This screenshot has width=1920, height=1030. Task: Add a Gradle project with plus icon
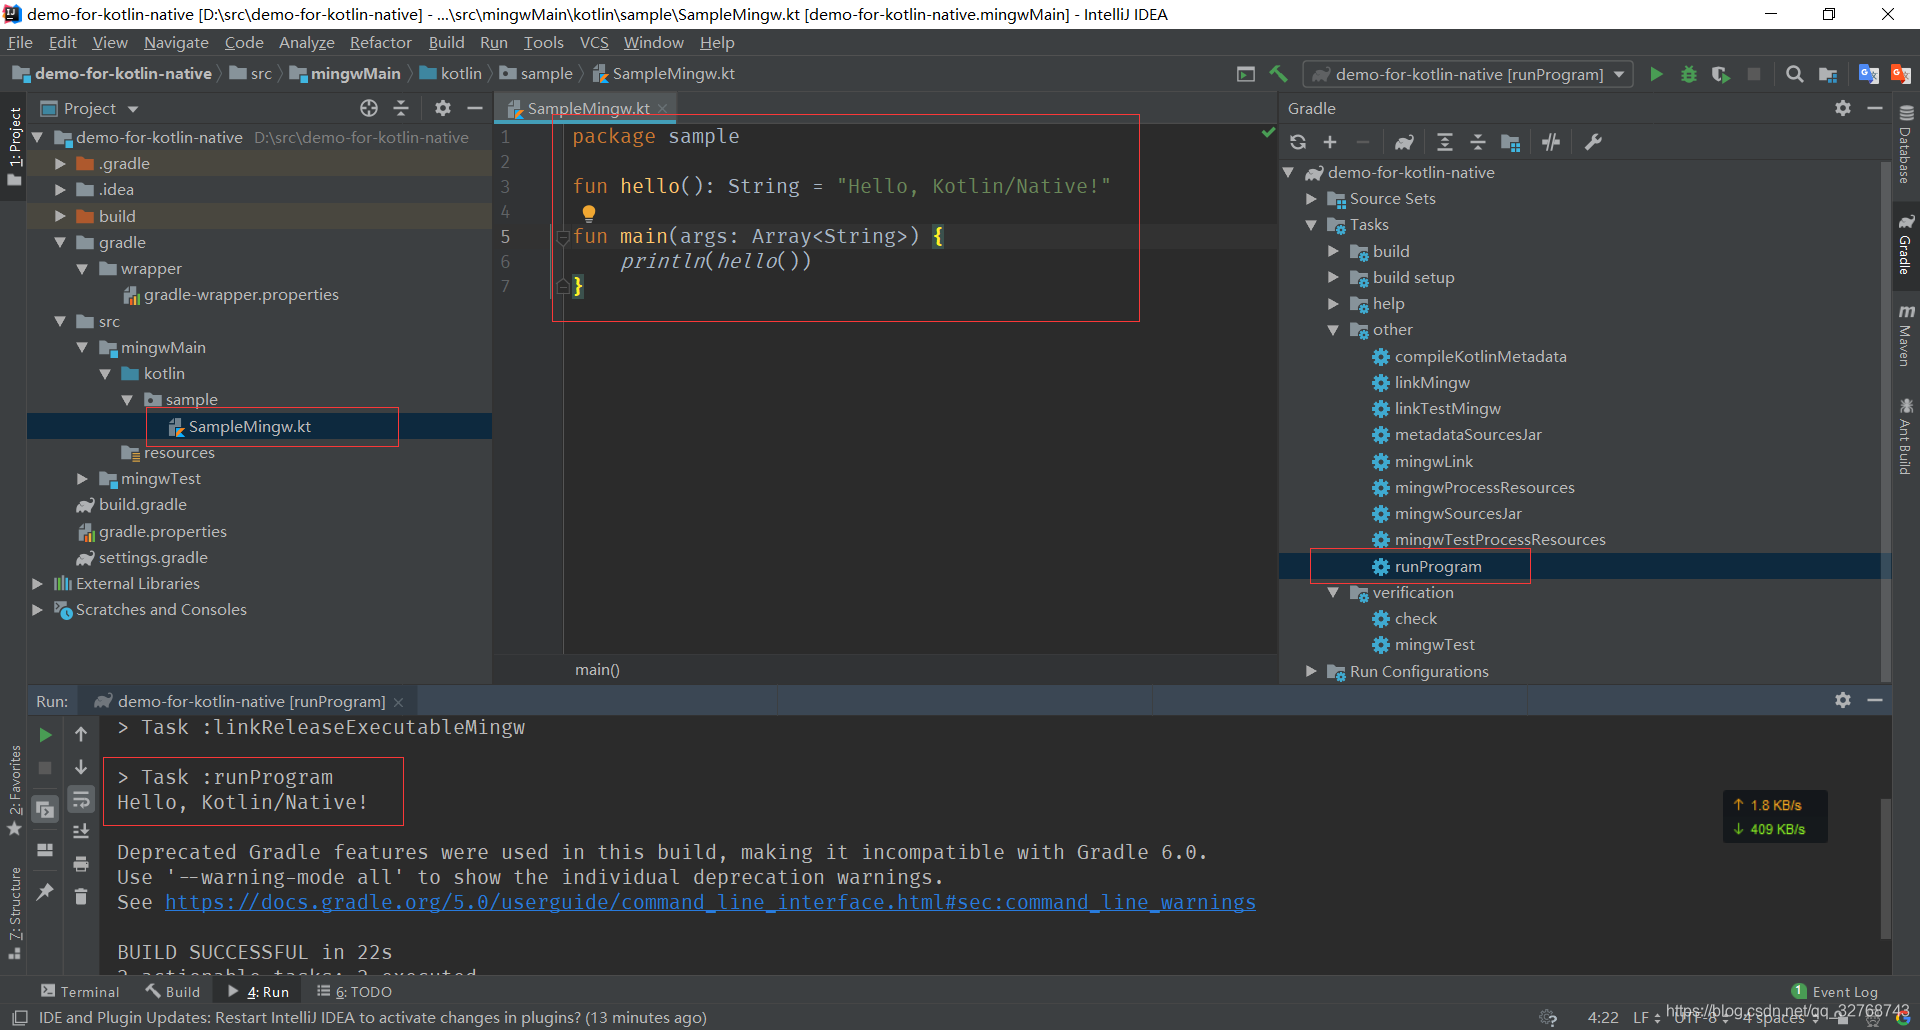tap(1330, 142)
